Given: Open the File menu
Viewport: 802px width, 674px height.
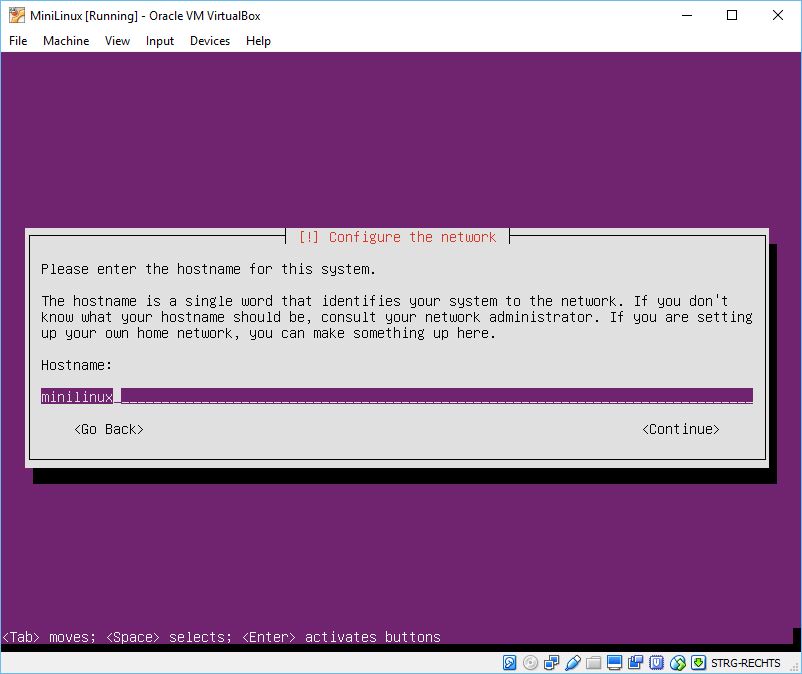Looking at the screenshot, I should coord(18,41).
